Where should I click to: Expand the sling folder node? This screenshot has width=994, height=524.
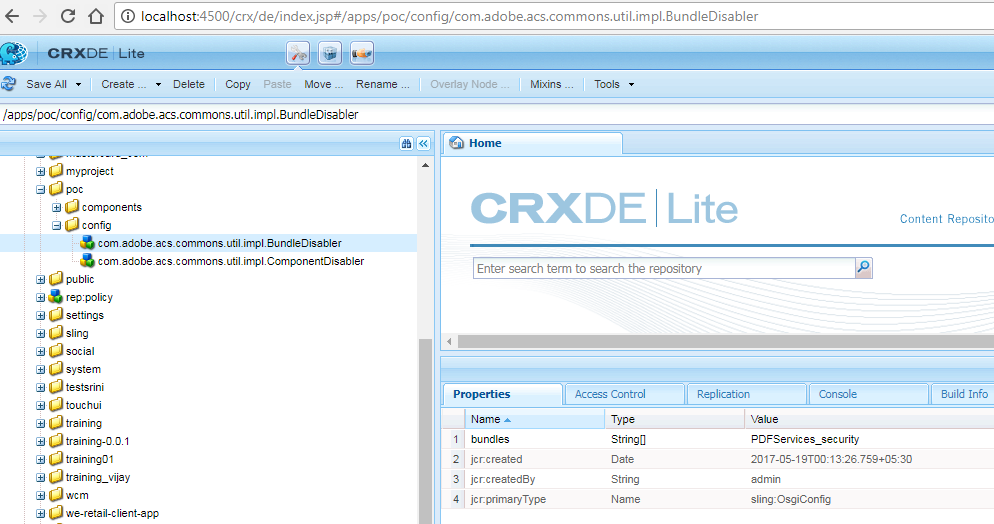coord(41,333)
